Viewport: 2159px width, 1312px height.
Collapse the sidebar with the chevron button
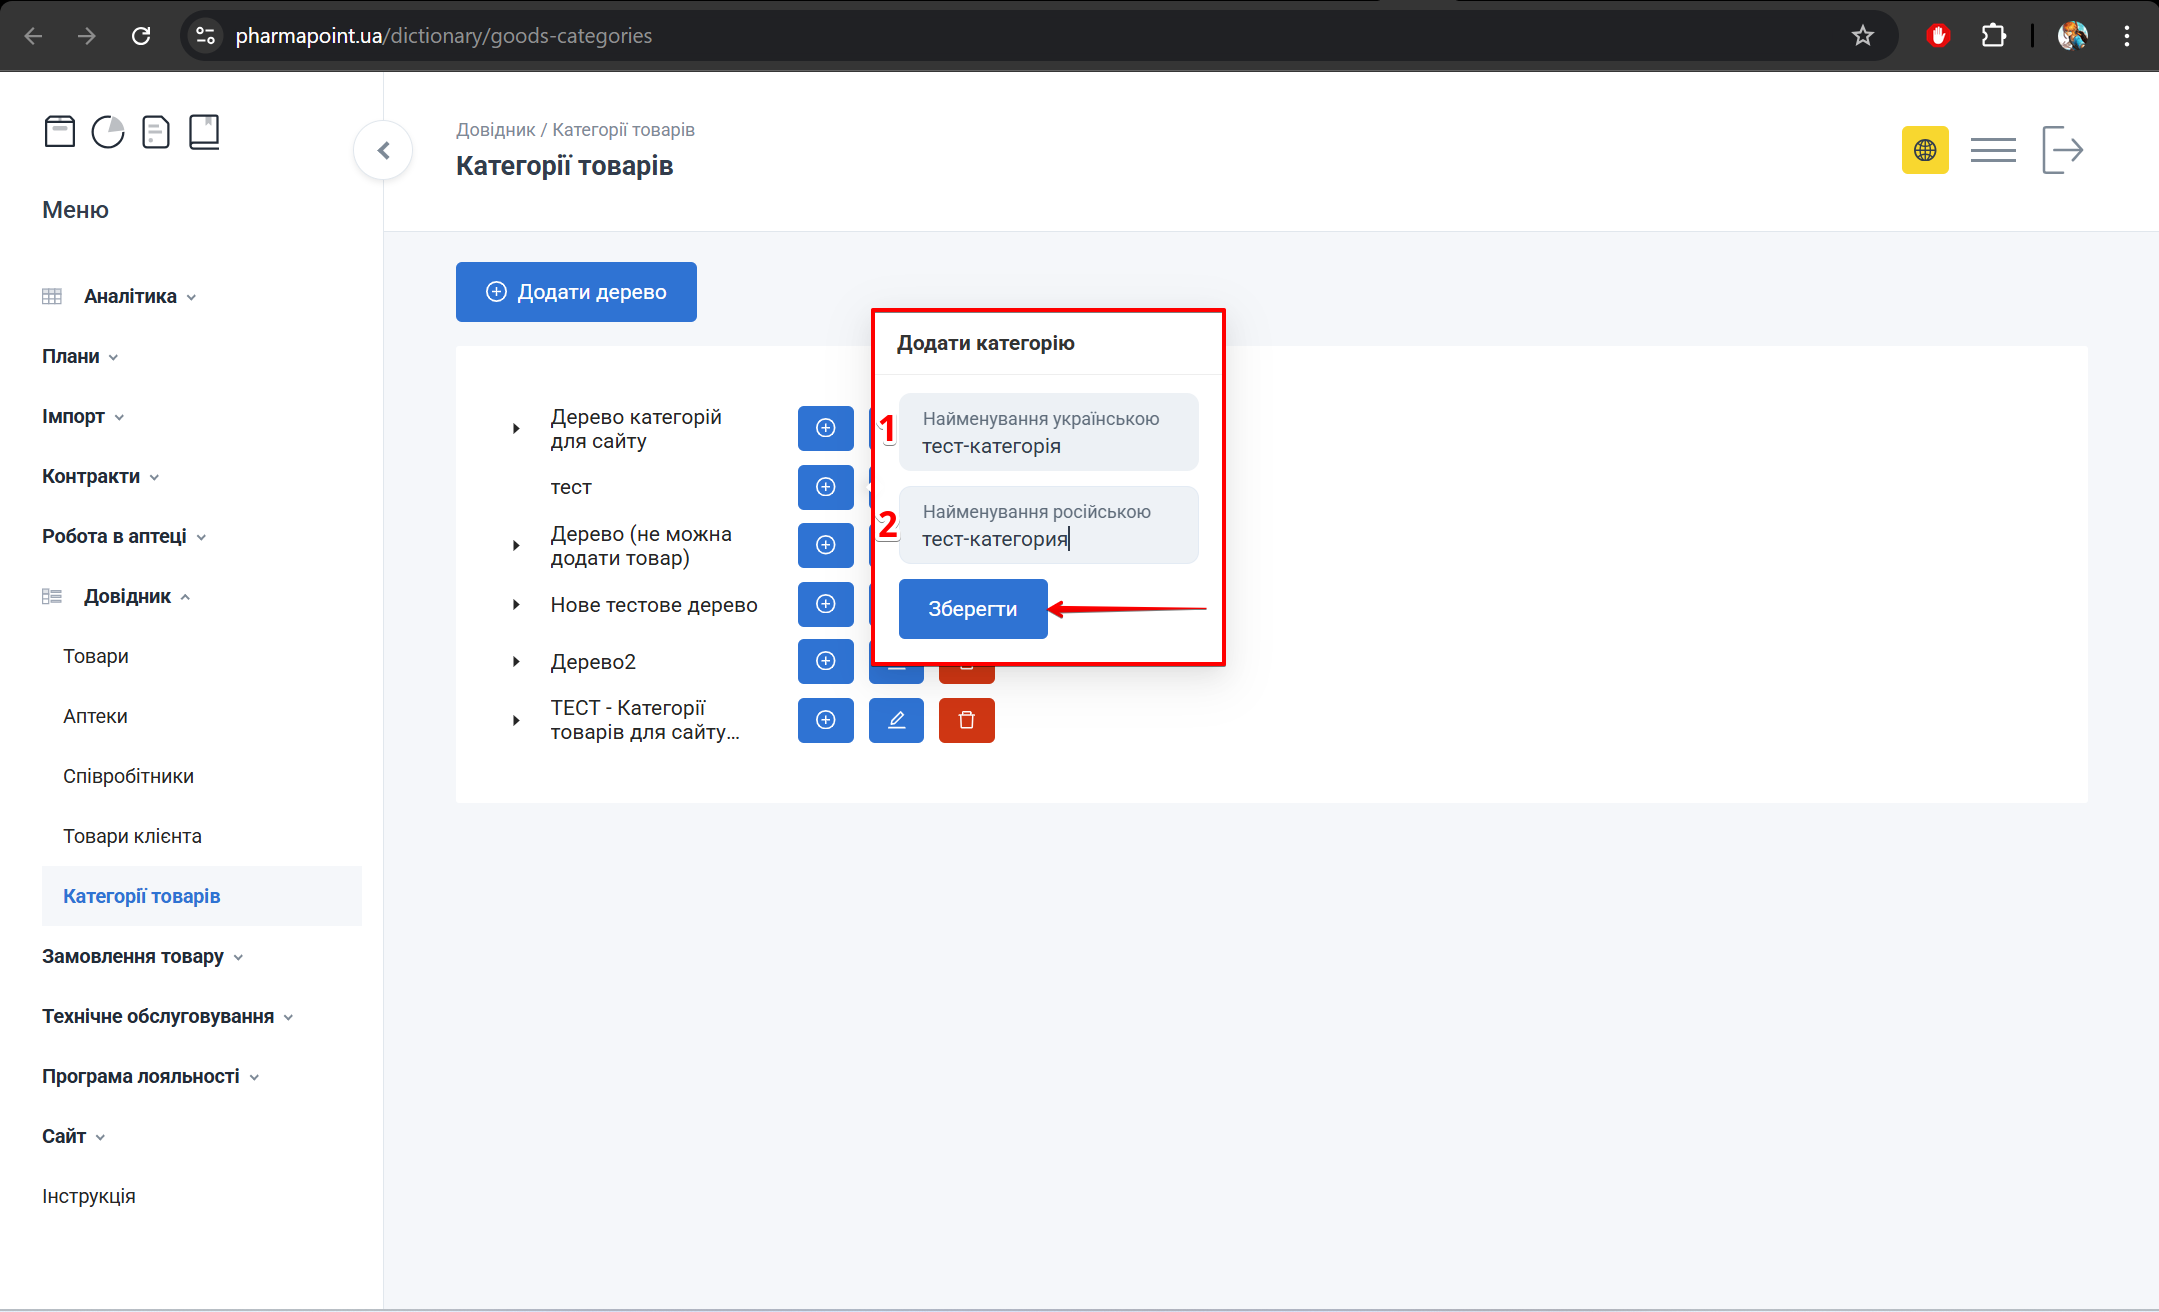383,150
